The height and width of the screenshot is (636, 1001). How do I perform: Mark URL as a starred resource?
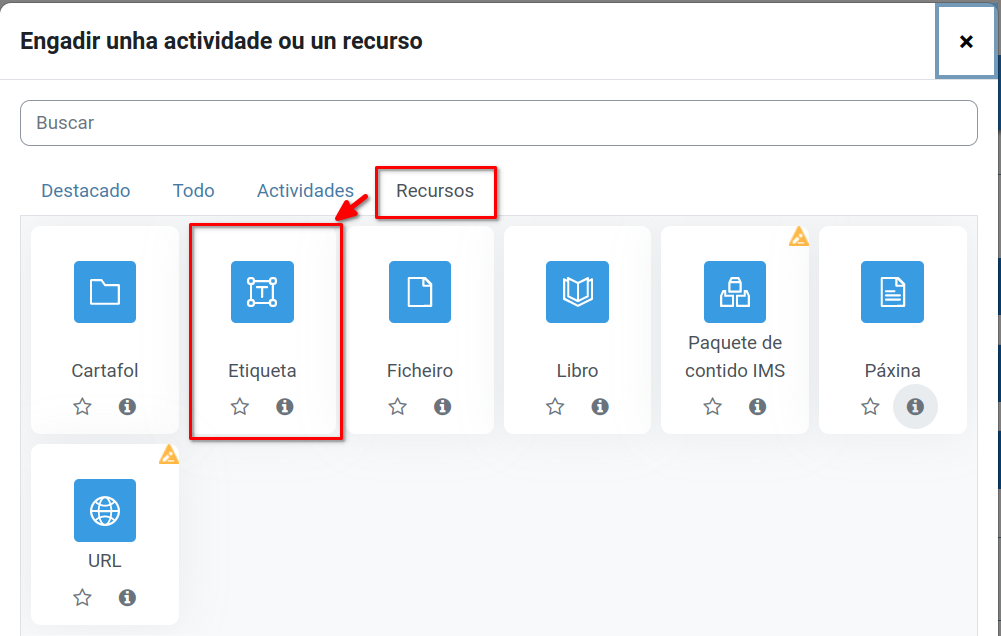pyautogui.click(x=82, y=598)
